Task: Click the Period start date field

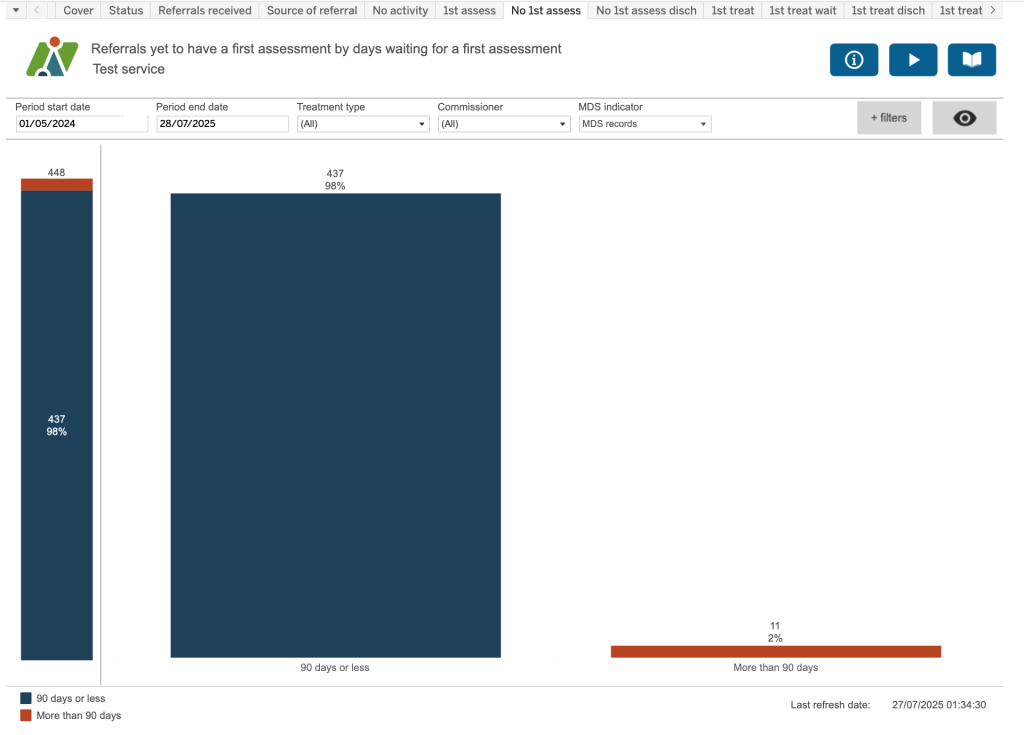Action: coord(81,124)
